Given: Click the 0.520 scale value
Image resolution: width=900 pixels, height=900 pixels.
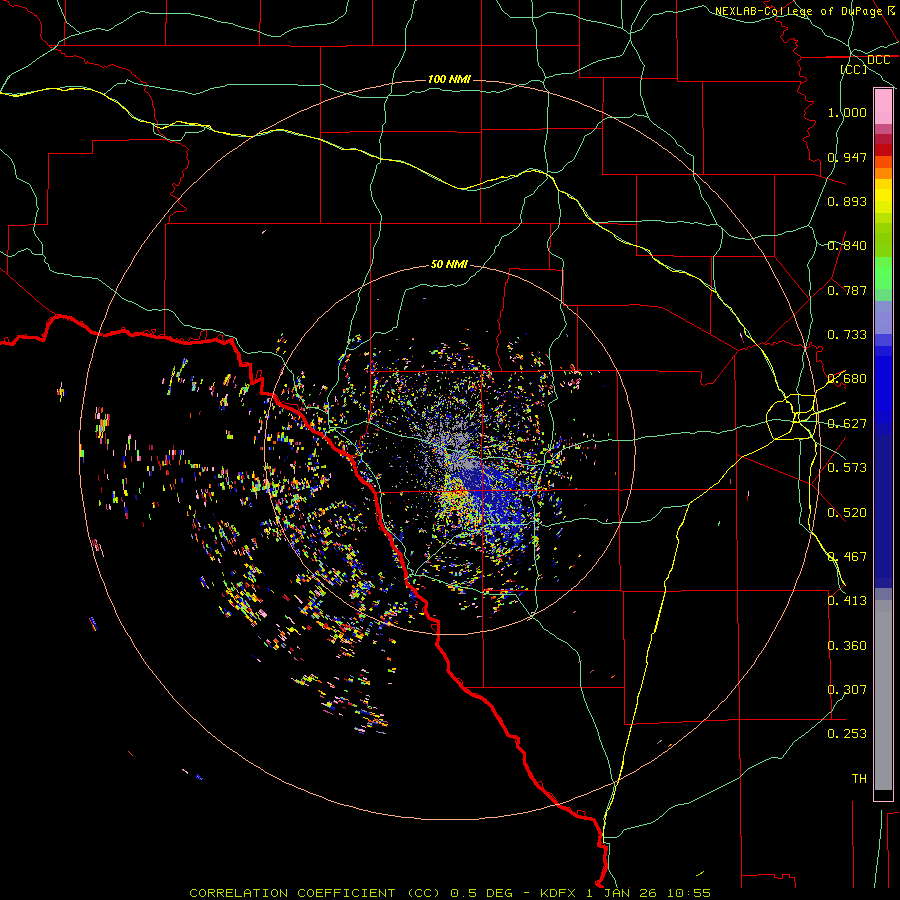Looking at the screenshot, I should (x=847, y=513).
